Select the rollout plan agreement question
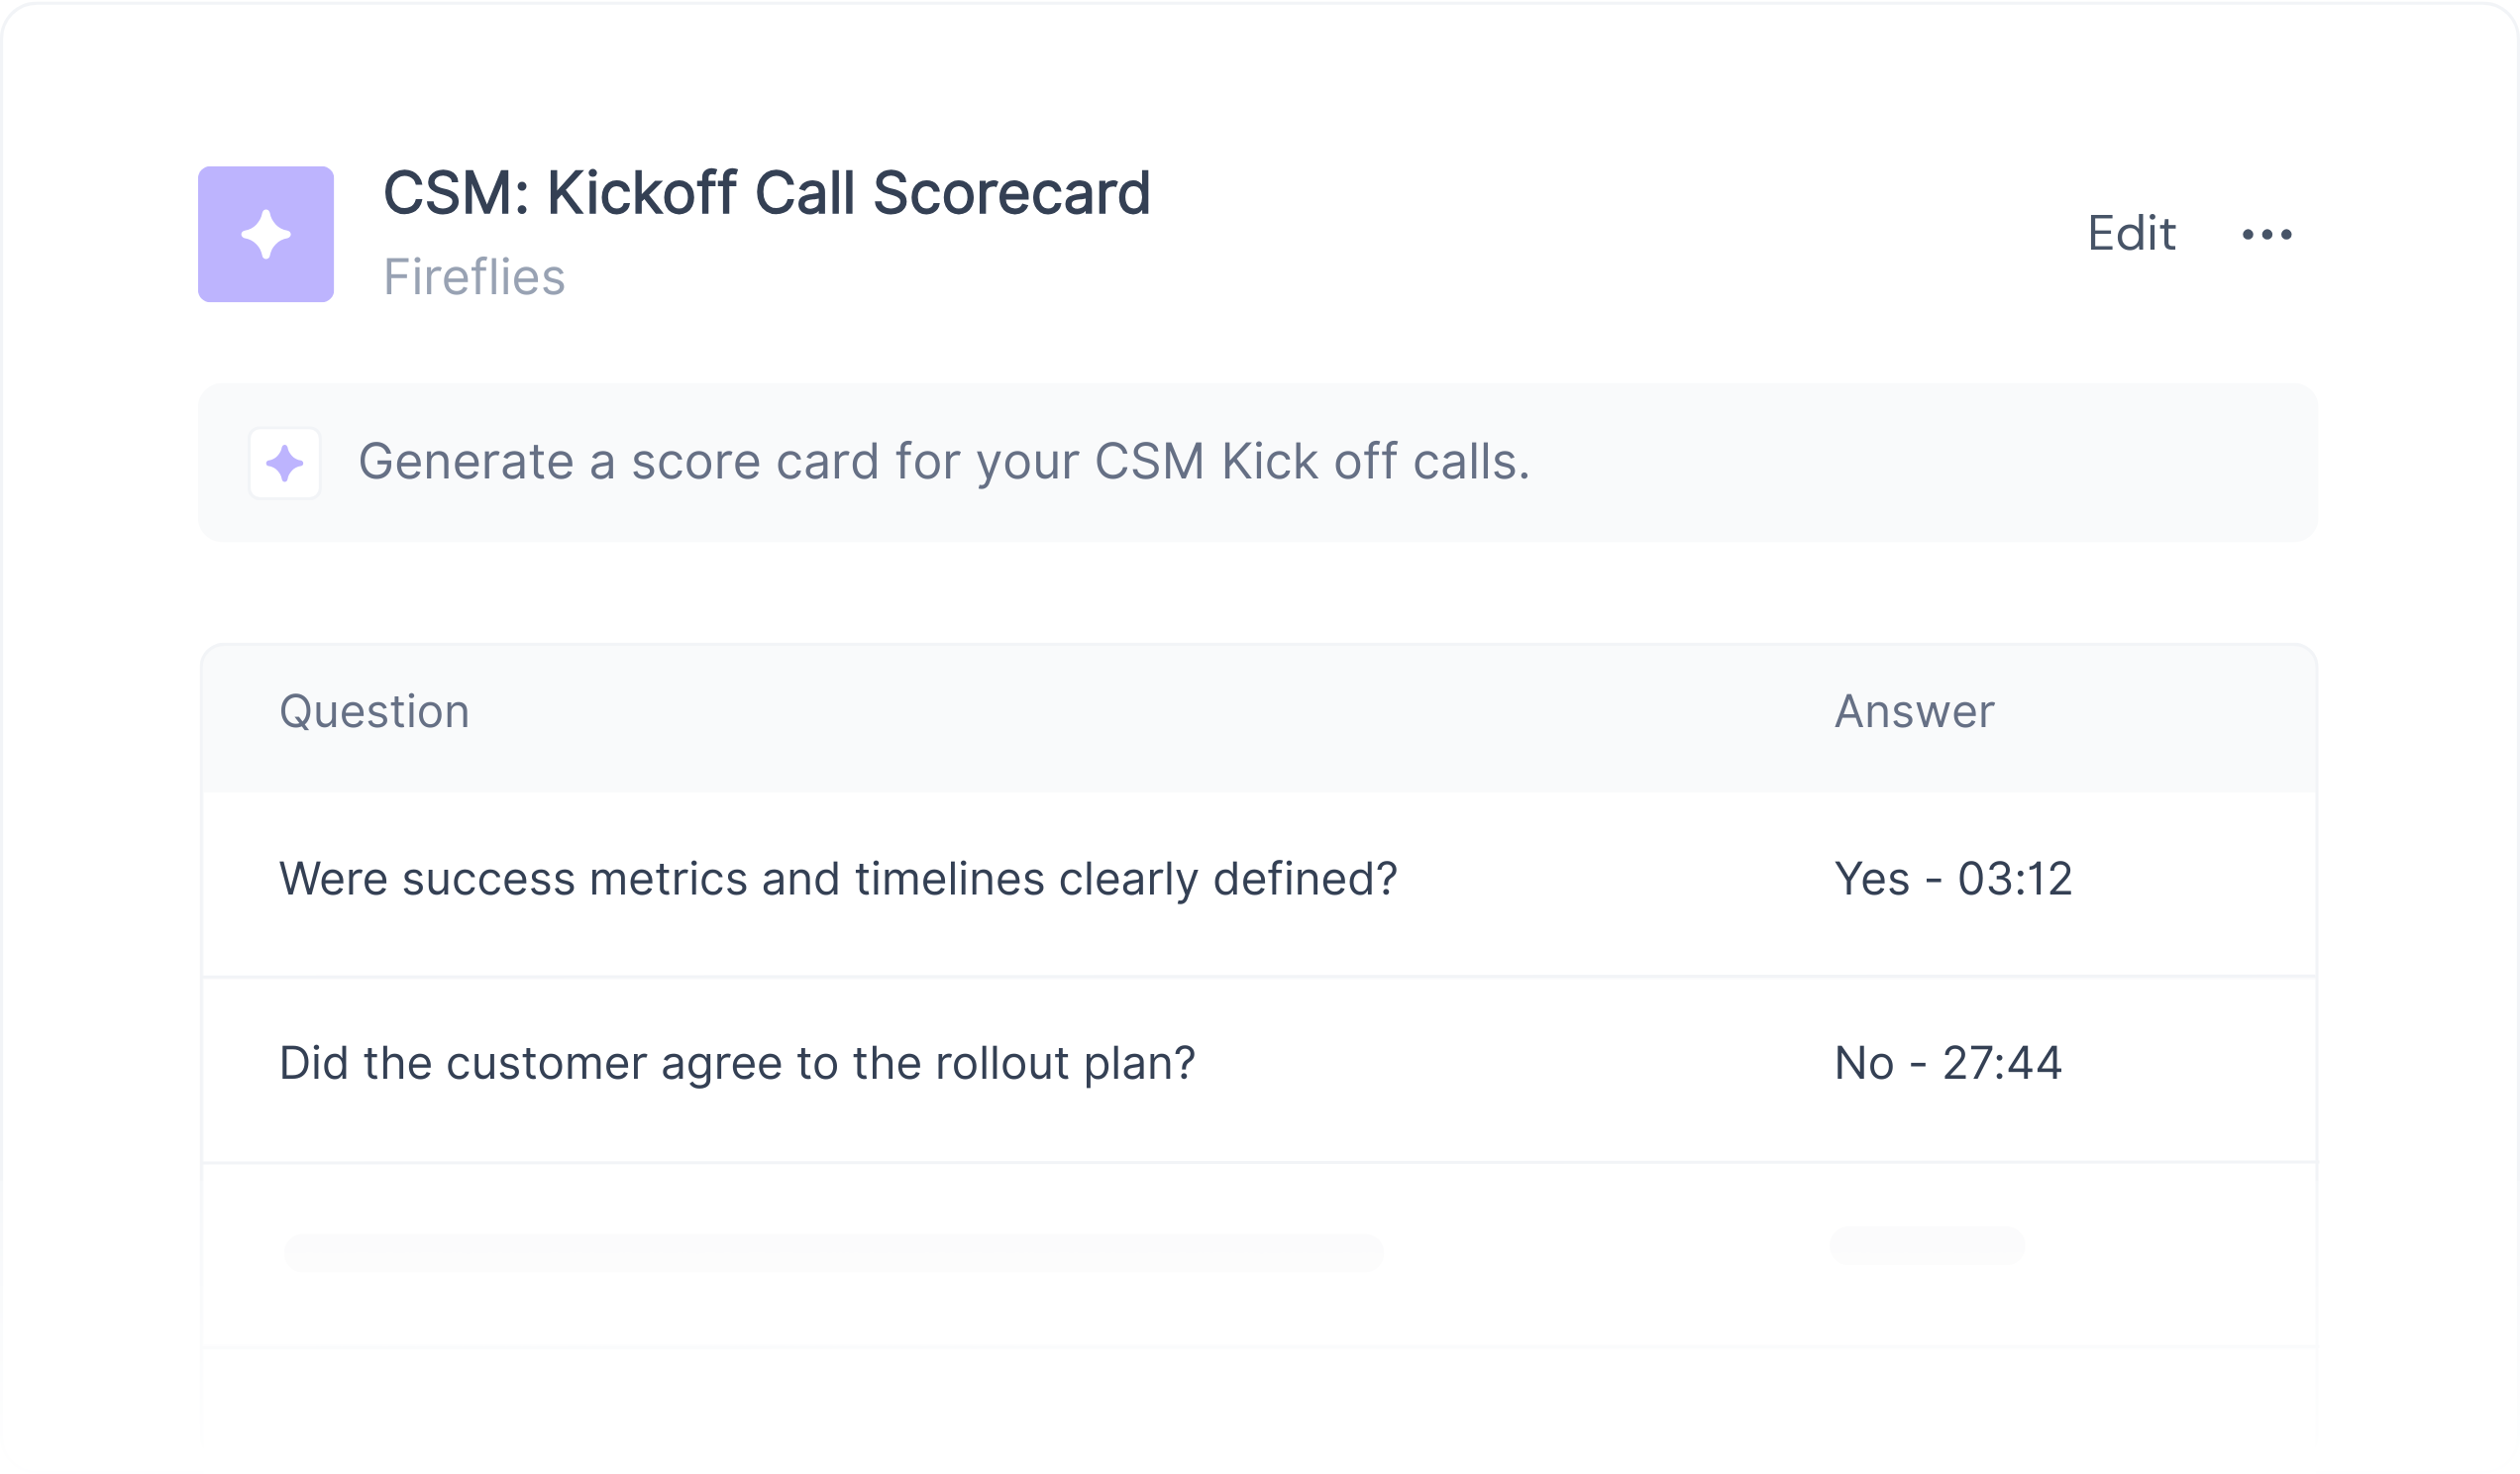The width and height of the screenshot is (2520, 1474). (x=737, y=1064)
